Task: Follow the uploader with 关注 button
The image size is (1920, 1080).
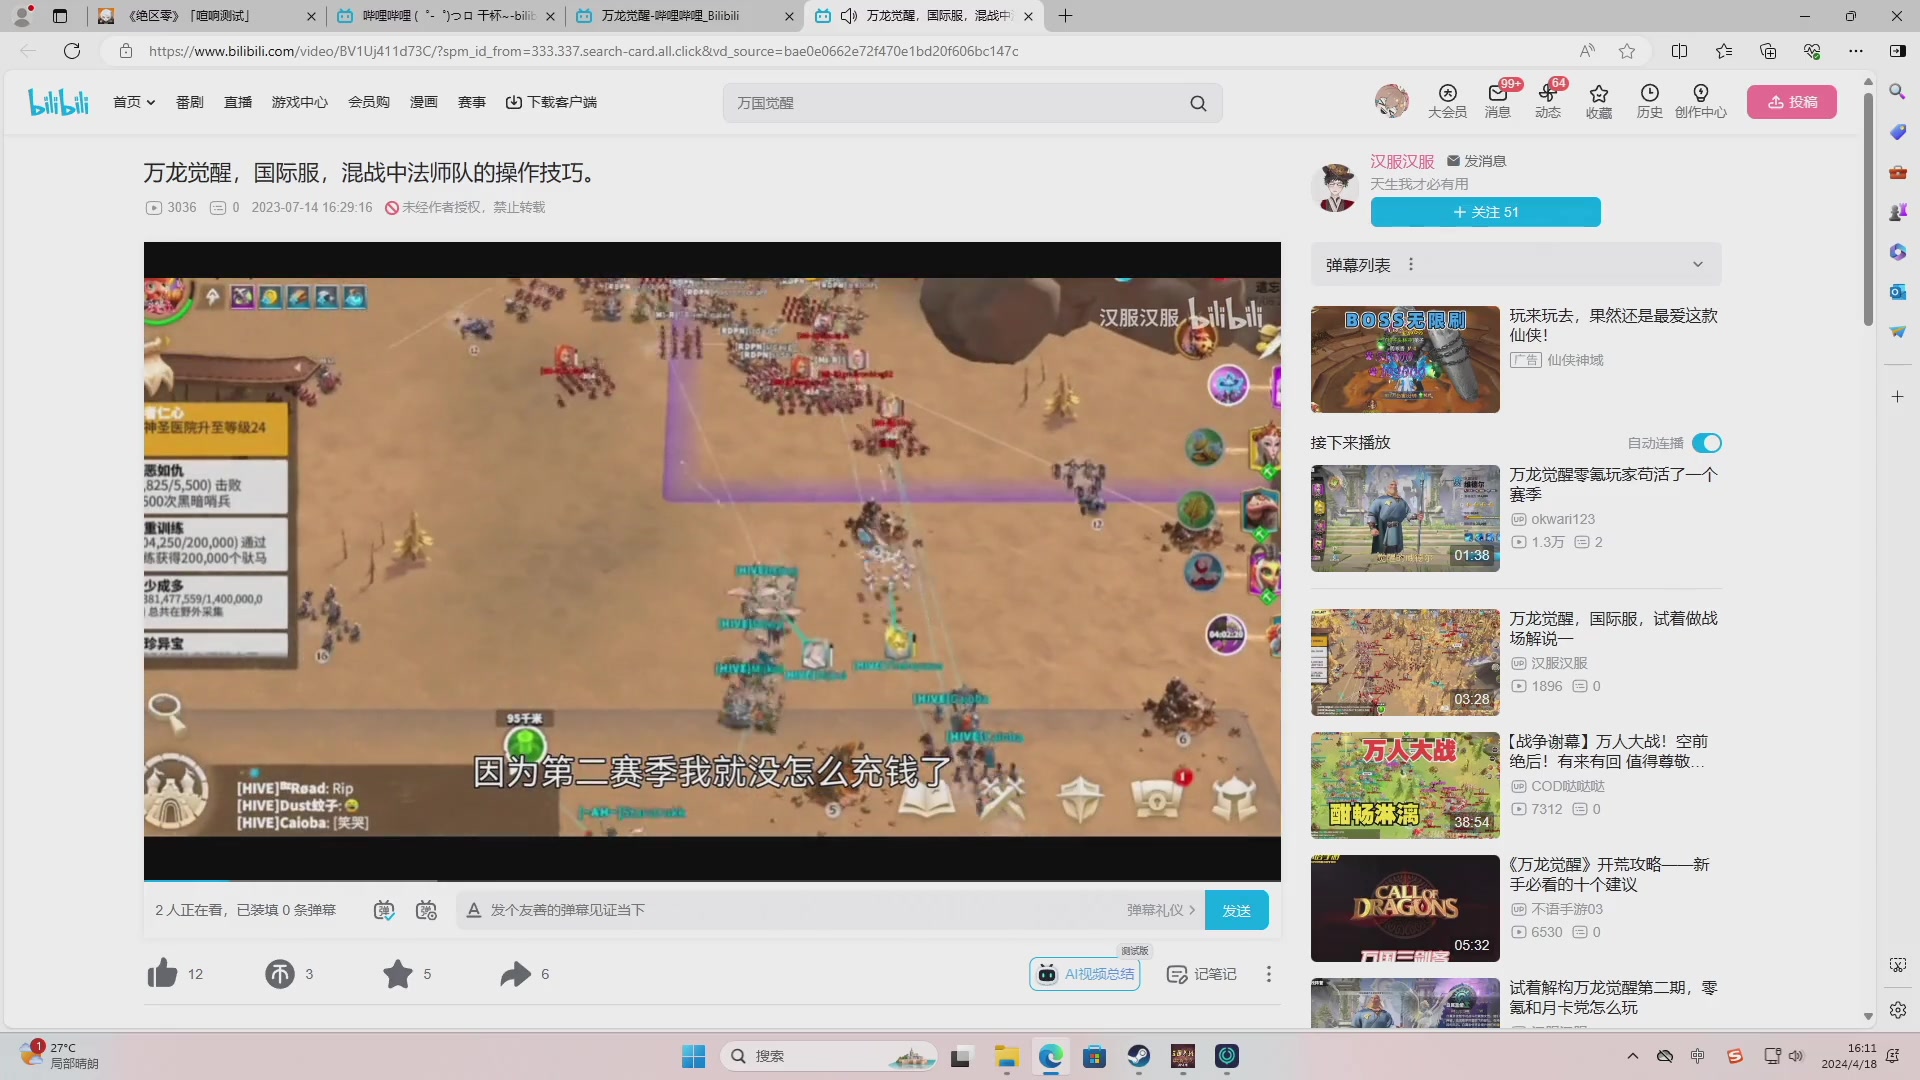Action: [x=1485, y=212]
